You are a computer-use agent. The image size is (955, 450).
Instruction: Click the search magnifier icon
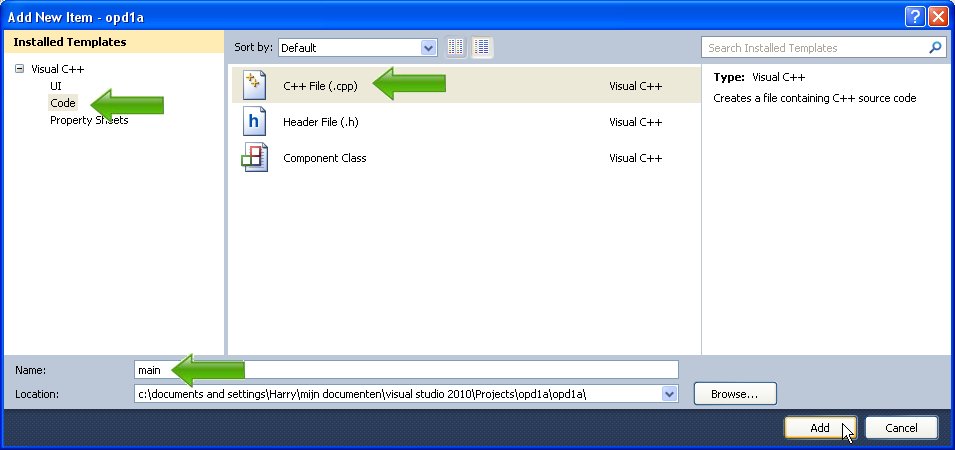tap(935, 47)
